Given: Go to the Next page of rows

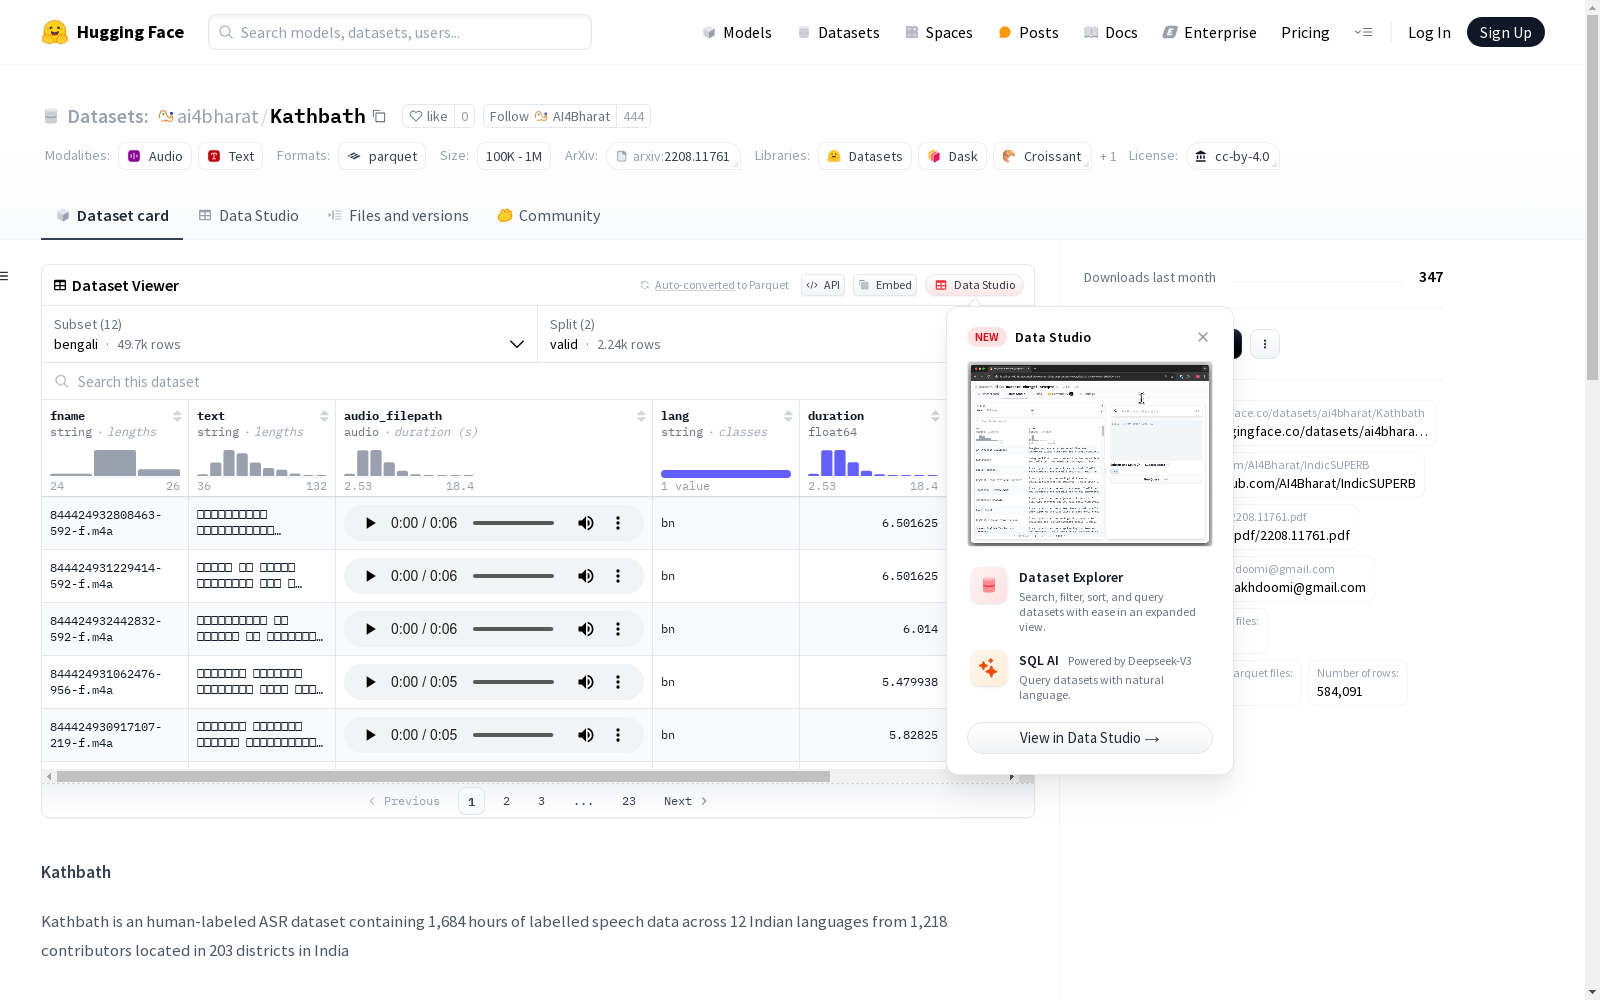Looking at the screenshot, I should (686, 801).
